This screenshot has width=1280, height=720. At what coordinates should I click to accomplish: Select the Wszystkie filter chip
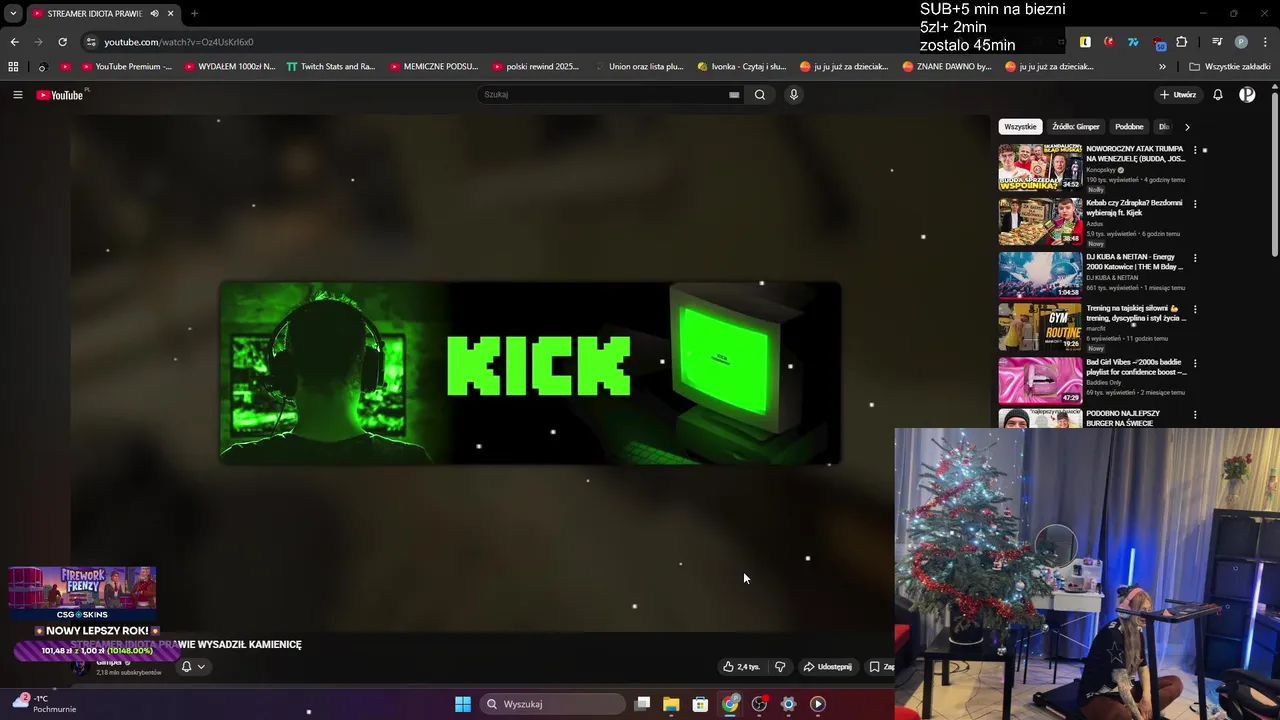(1020, 127)
